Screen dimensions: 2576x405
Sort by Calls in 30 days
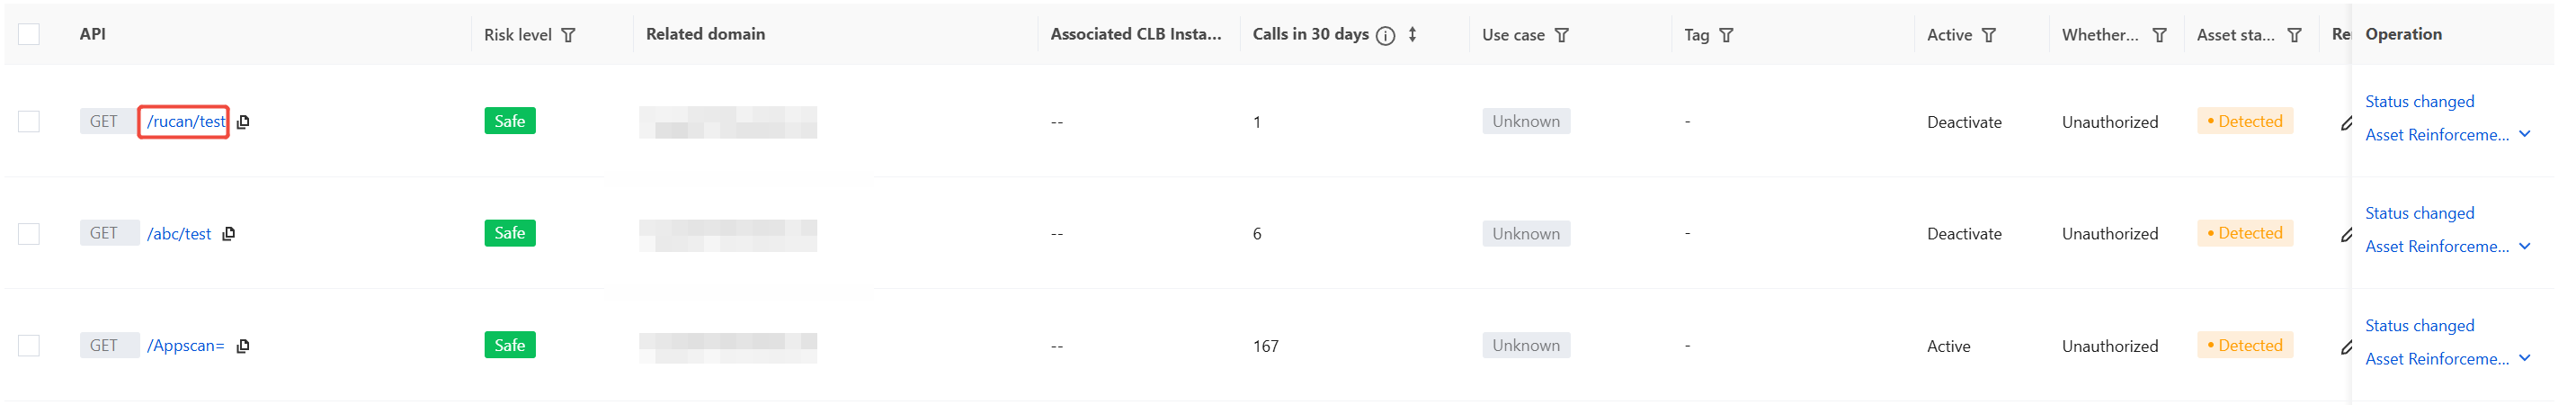(x=1412, y=35)
